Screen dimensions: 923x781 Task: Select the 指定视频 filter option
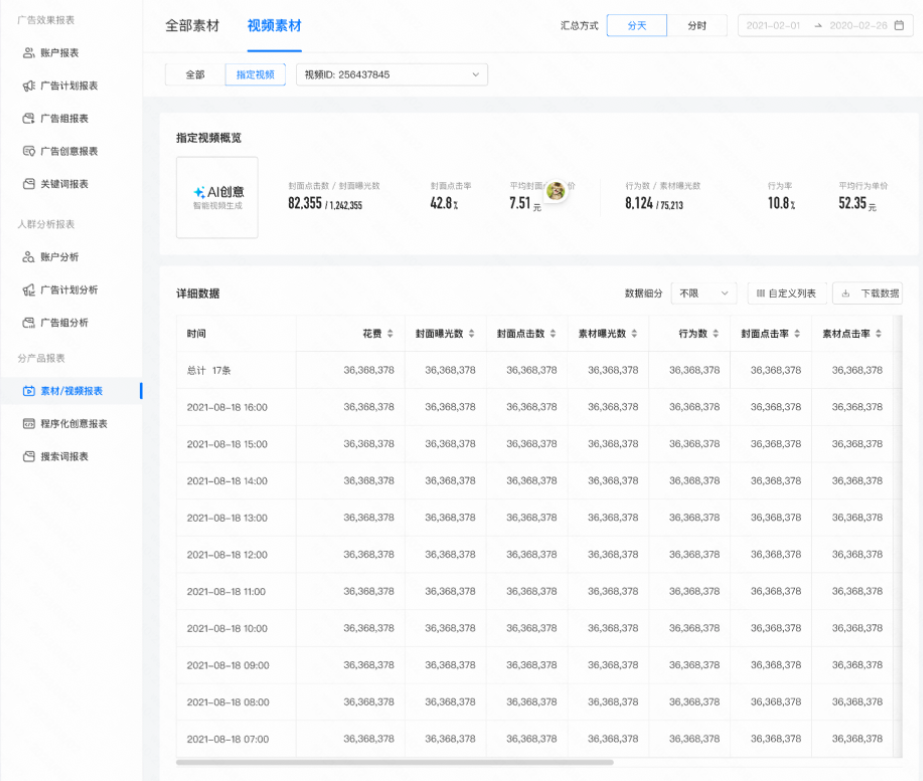click(254, 74)
